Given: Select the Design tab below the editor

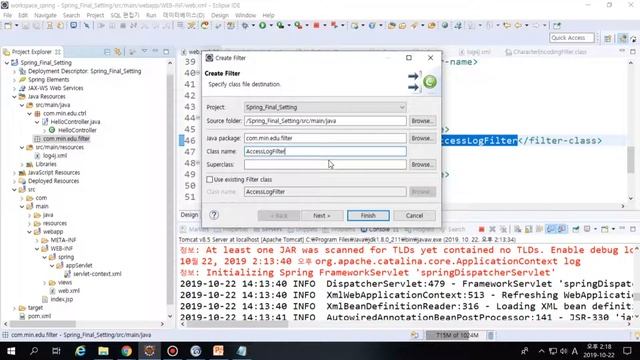Looking at the screenshot, I should pos(189,215).
